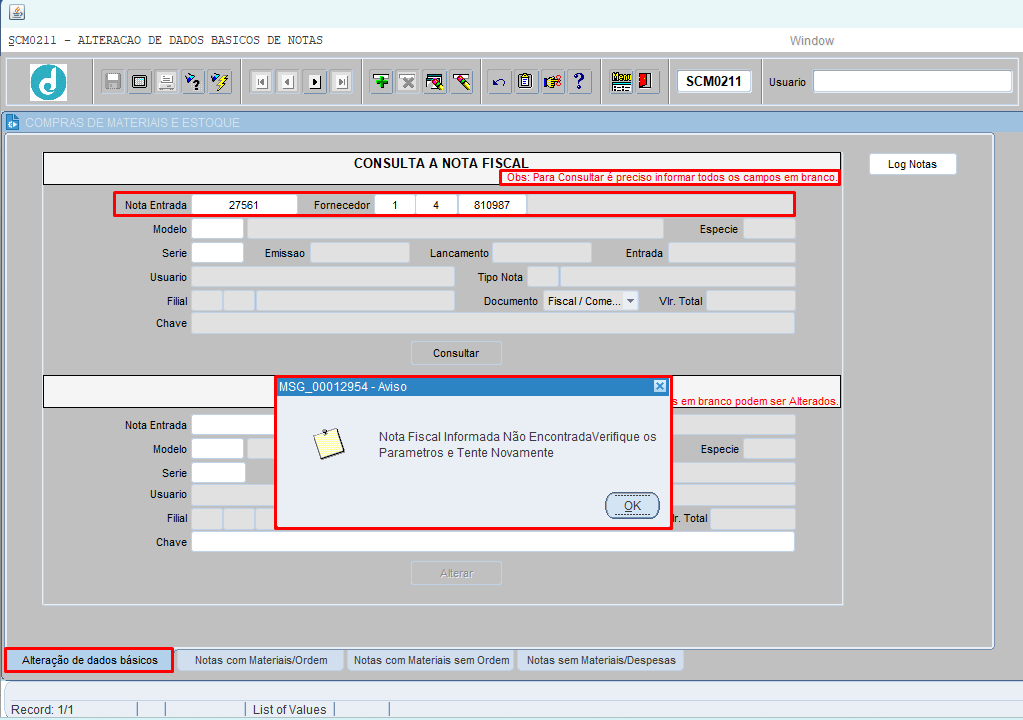
Task: Click the Menu icon in toolbar
Action: 621,82
